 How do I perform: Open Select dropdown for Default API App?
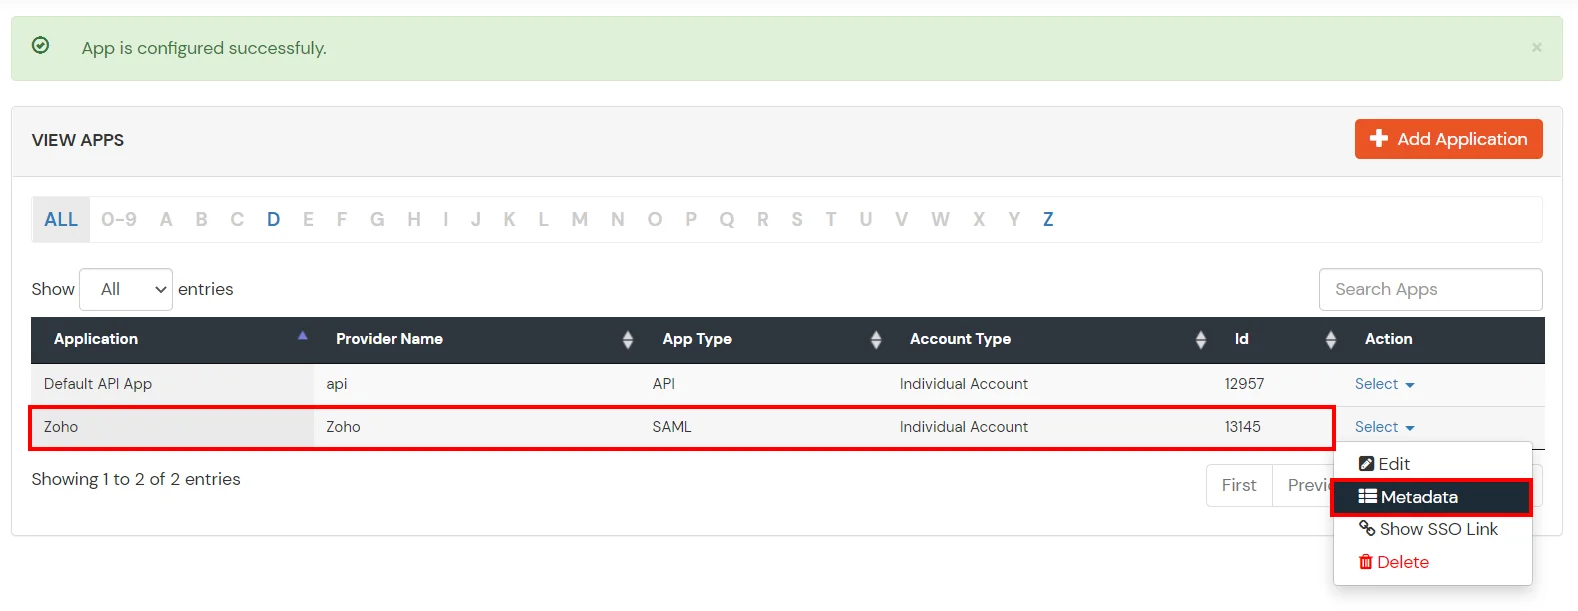[x=1384, y=384]
